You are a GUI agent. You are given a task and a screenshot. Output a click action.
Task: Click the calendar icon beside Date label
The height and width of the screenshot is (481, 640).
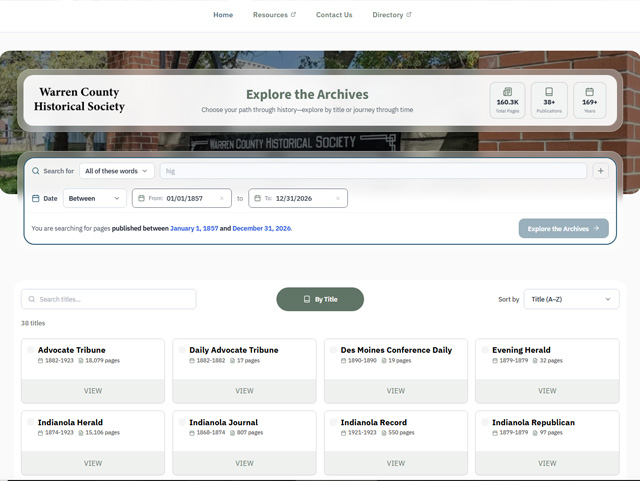pos(36,198)
